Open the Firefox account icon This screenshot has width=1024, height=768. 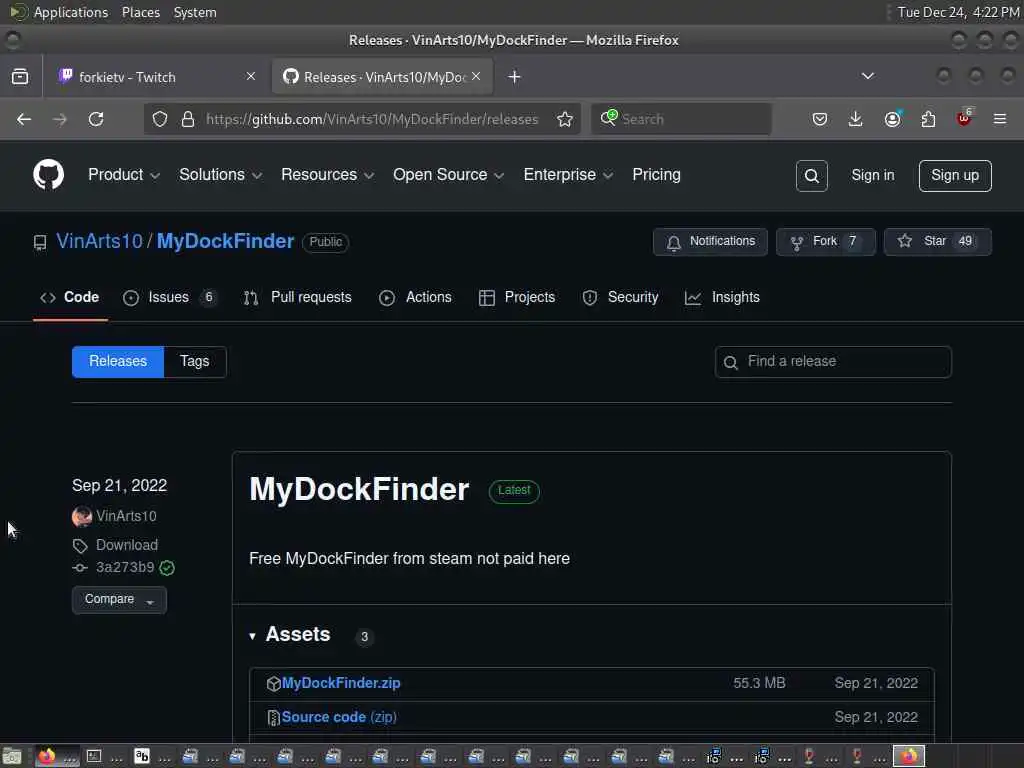click(x=892, y=119)
